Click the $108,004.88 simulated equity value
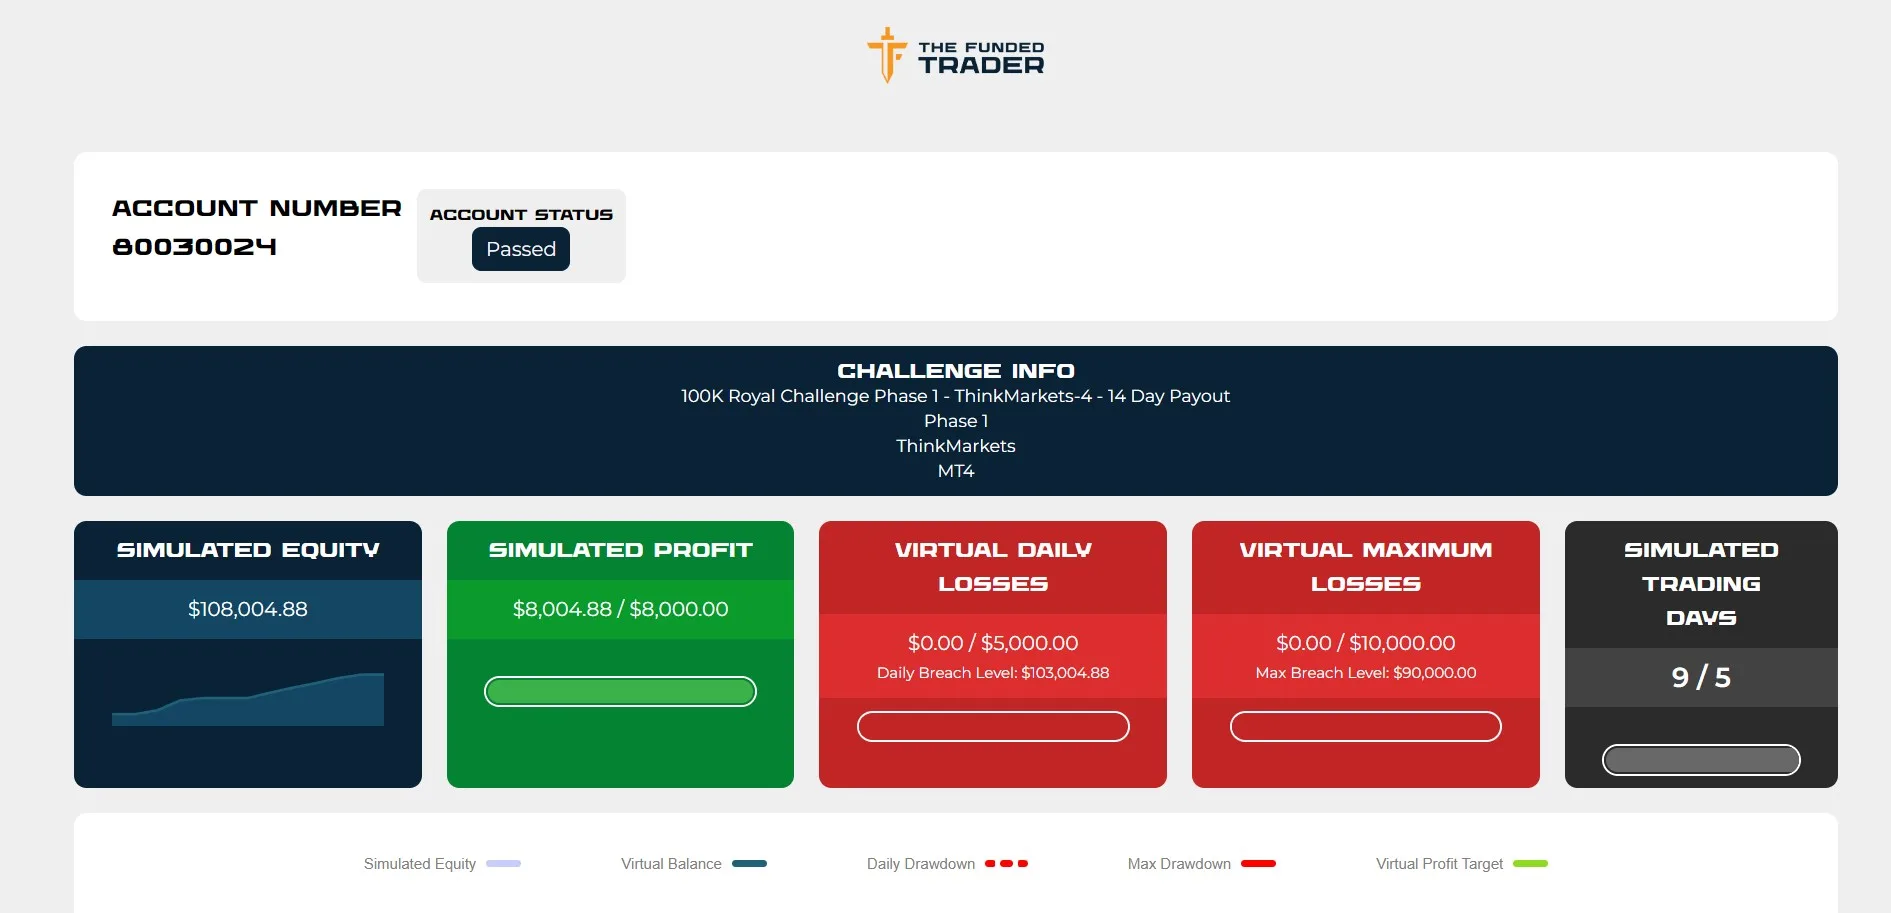This screenshot has width=1891, height=913. [x=248, y=609]
